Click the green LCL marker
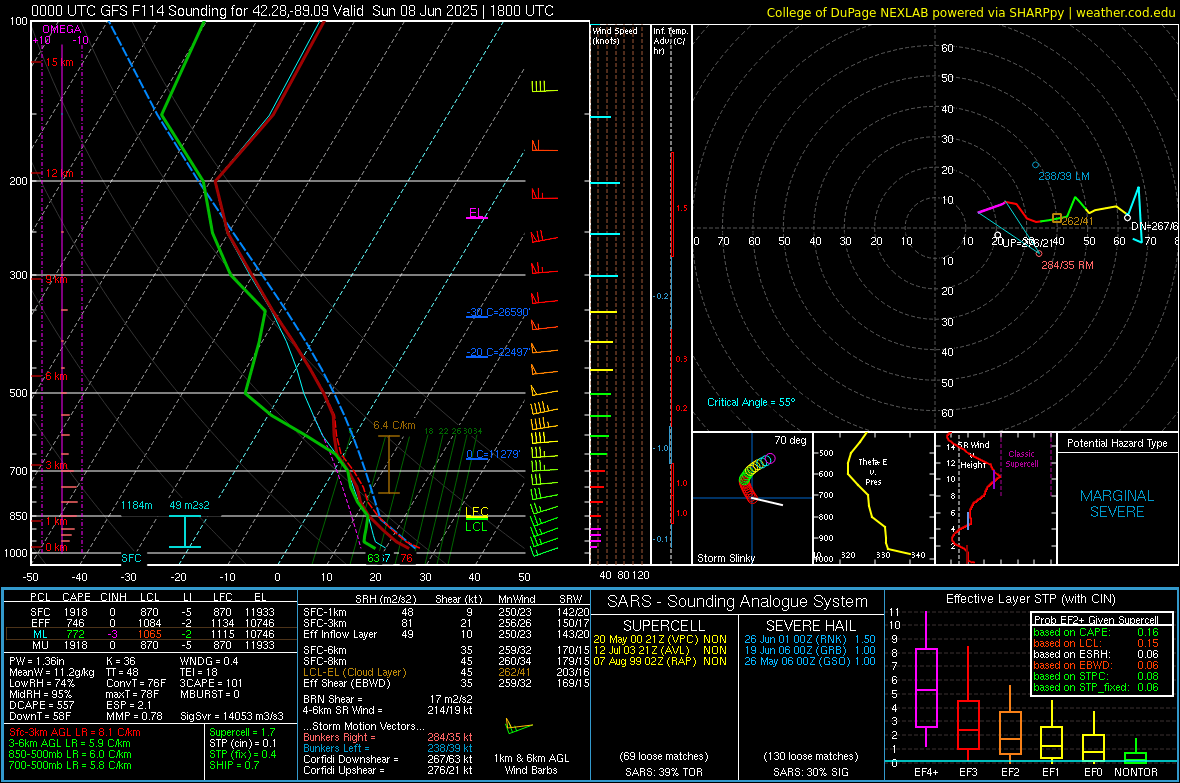Viewport: 1180px width, 783px height. (x=476, y=526)
